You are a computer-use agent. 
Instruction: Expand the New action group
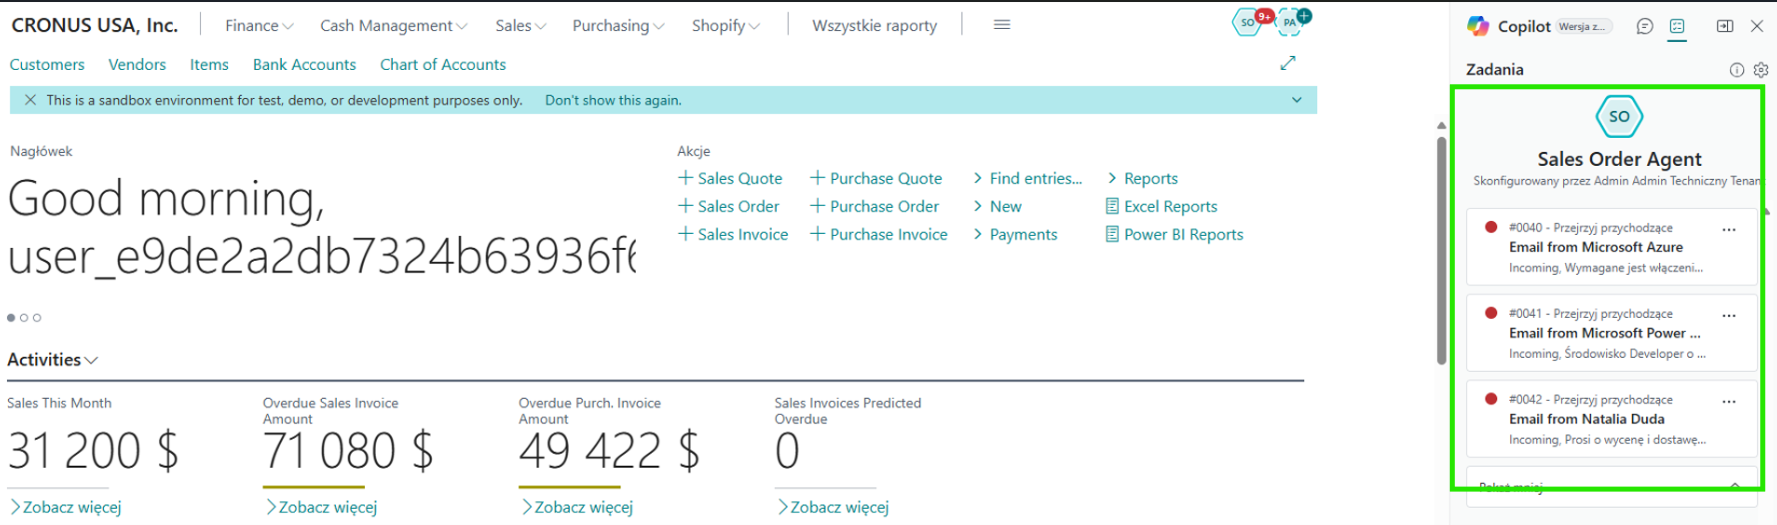[x=997, y=206]
